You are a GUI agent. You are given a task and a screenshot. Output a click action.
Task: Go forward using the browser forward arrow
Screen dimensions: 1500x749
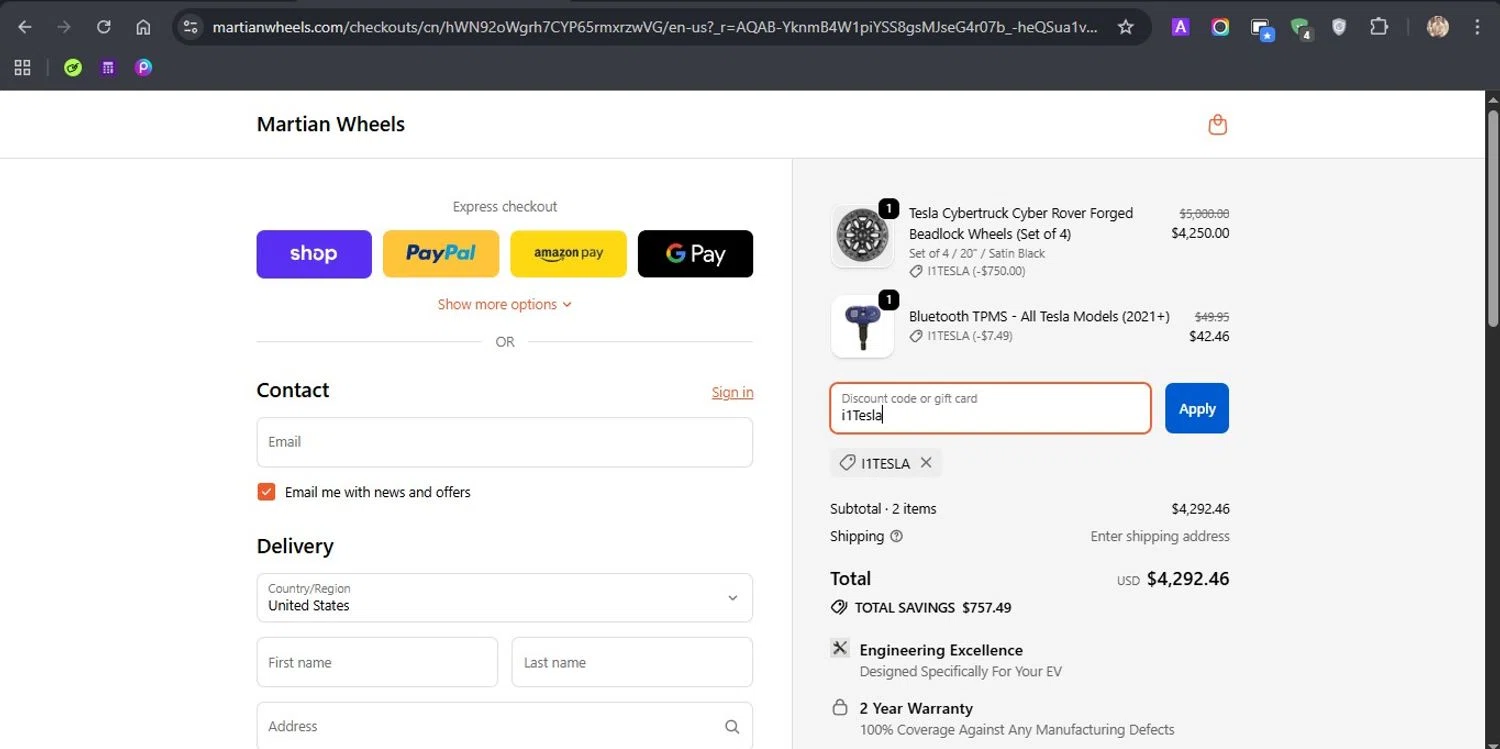[64, 27]
